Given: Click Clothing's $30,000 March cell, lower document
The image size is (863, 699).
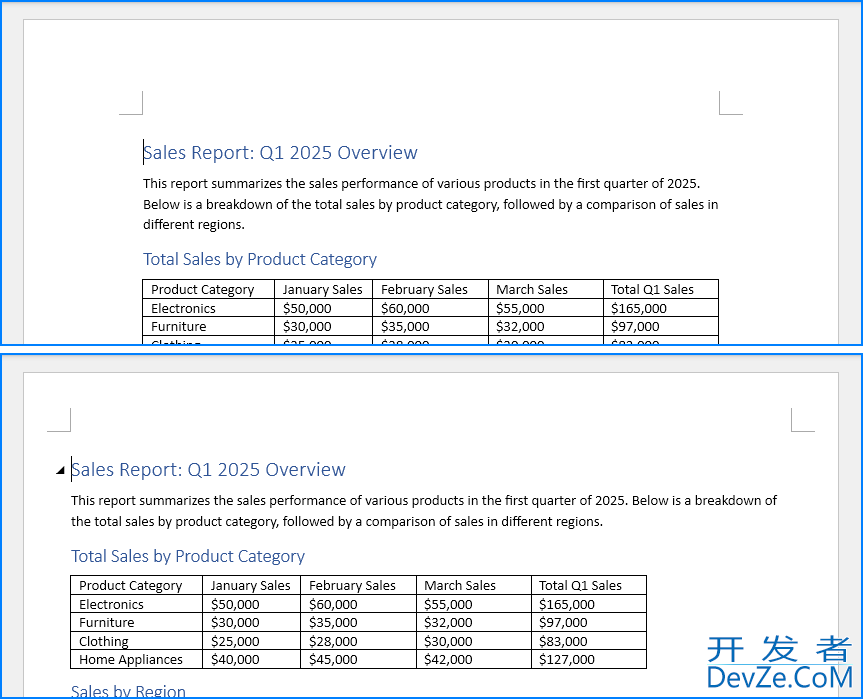Looking at the screenshot, I should (474, 641).
